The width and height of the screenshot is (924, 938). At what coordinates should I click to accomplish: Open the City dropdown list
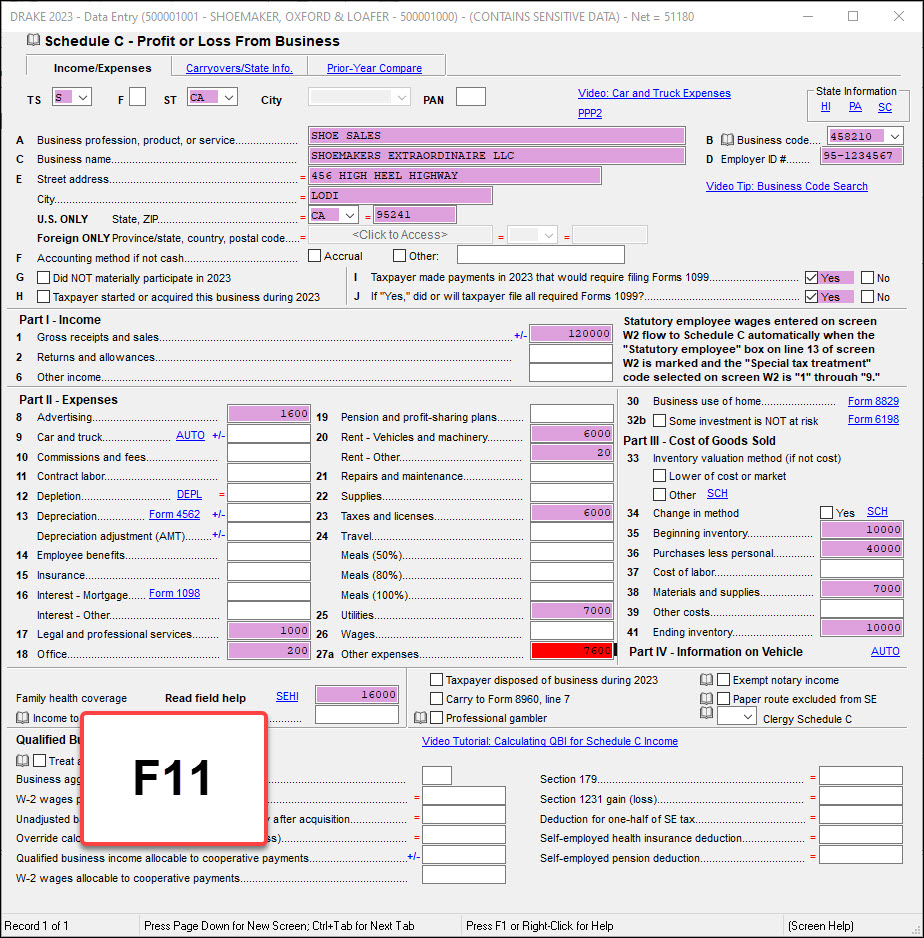point(402,97)
